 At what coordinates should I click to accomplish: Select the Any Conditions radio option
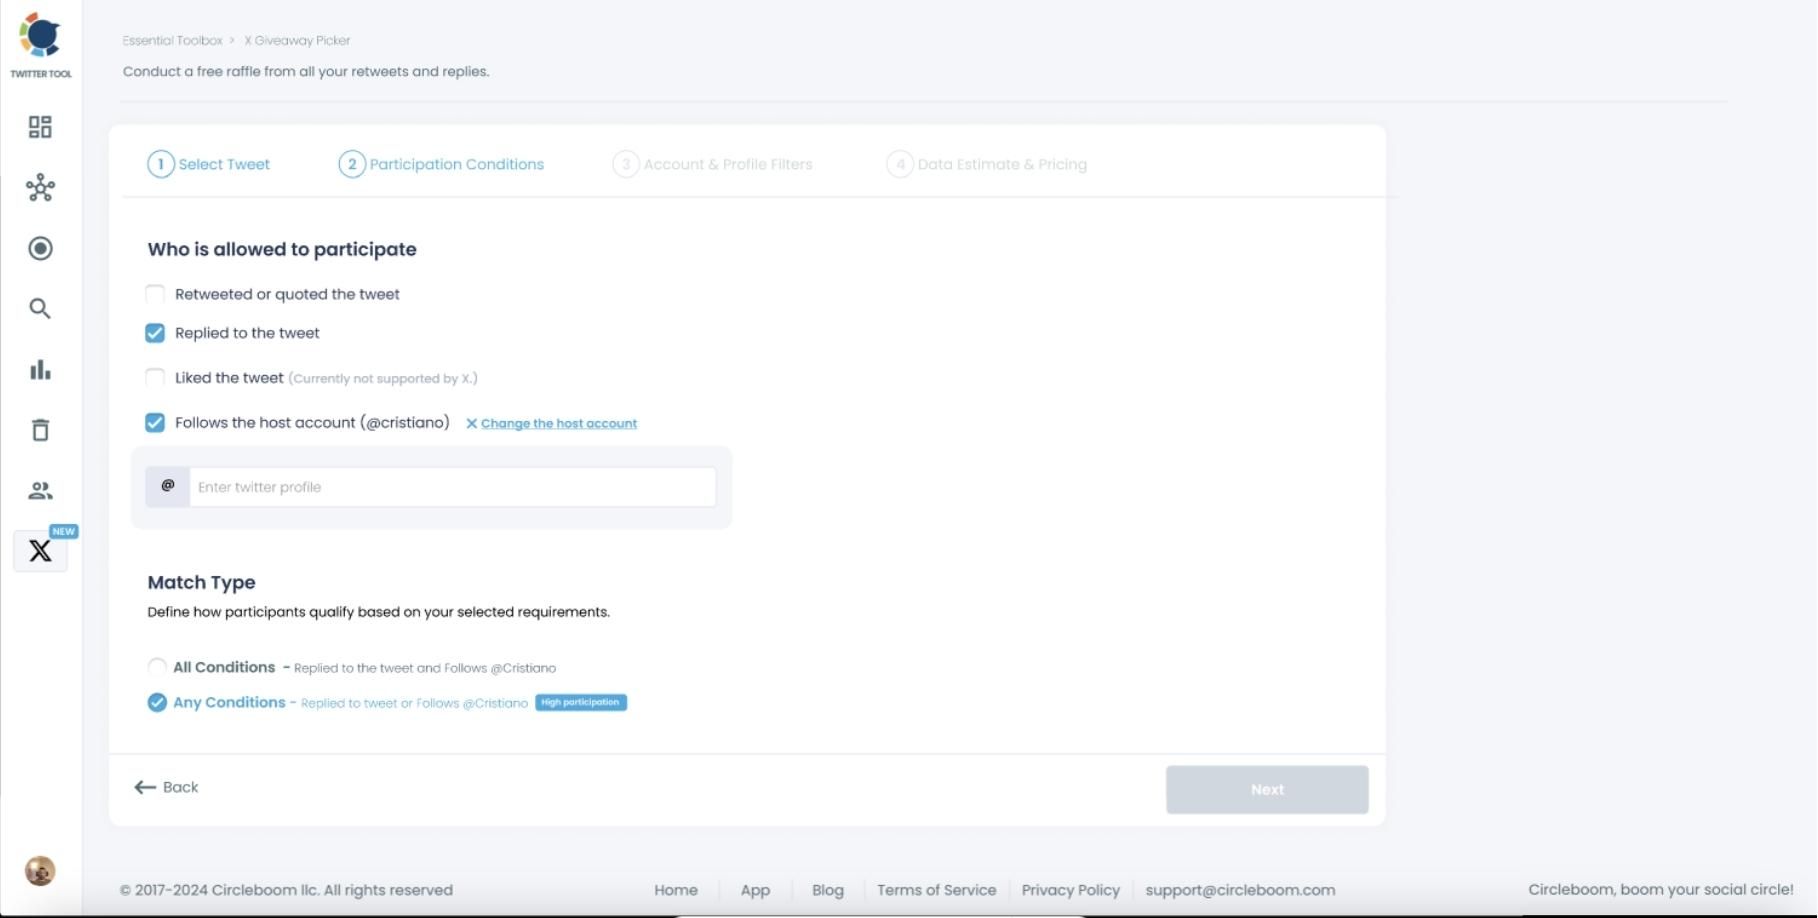pyautogui.click(x=157, y=702)
